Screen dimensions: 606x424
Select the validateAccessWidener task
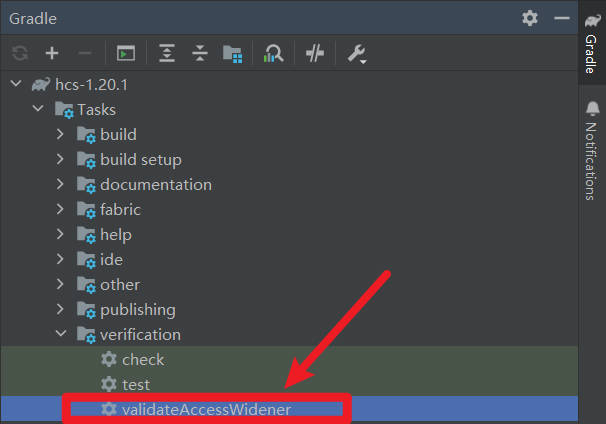(x=289, y=410)
